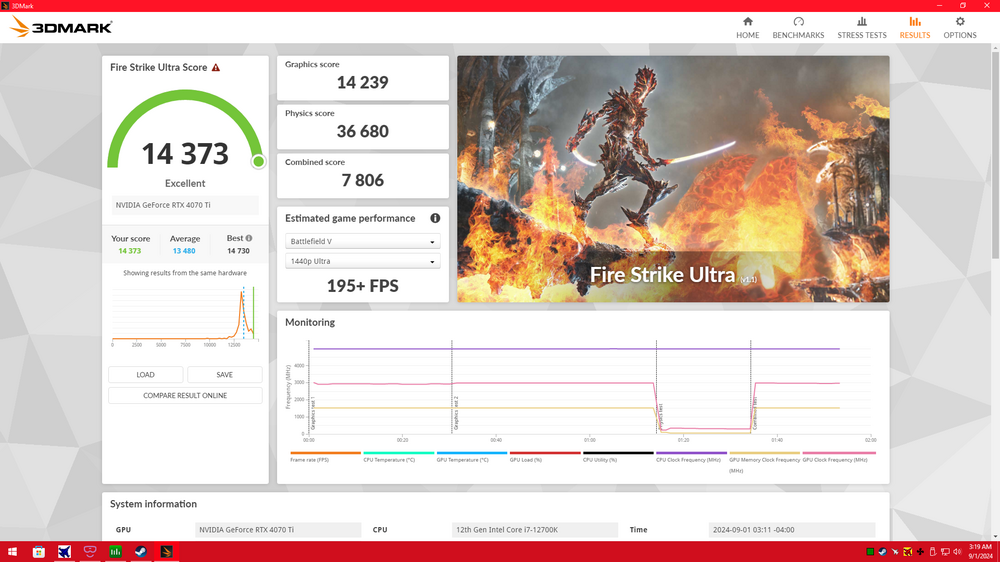
Task: Click the Best score 14 730
Action: pos(238,251)
